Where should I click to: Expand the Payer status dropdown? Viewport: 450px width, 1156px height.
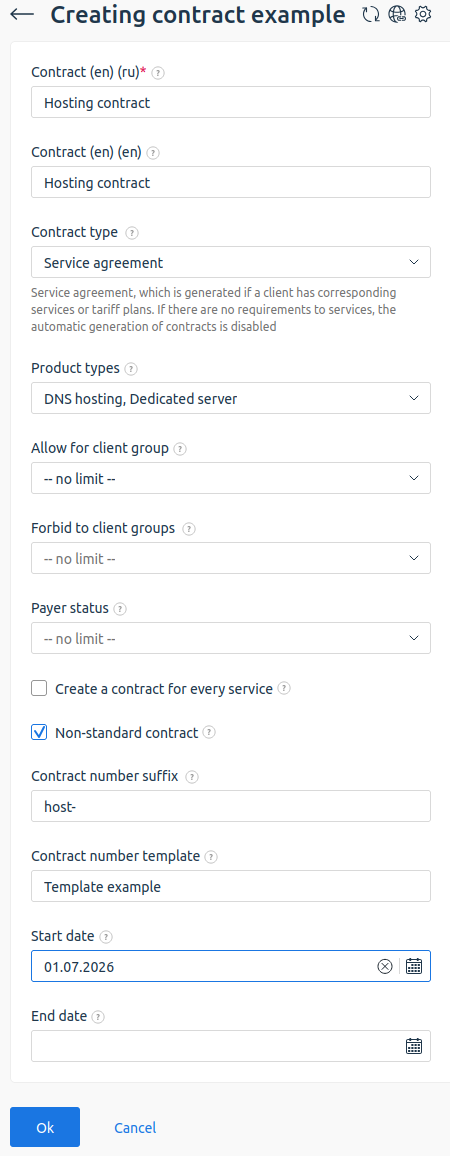(x=231, y=638)
